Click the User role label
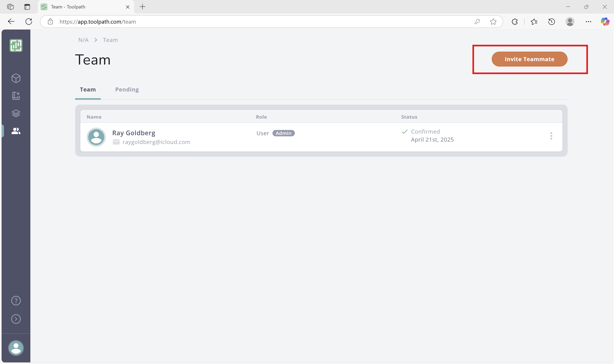 click(x=262, y=133)
